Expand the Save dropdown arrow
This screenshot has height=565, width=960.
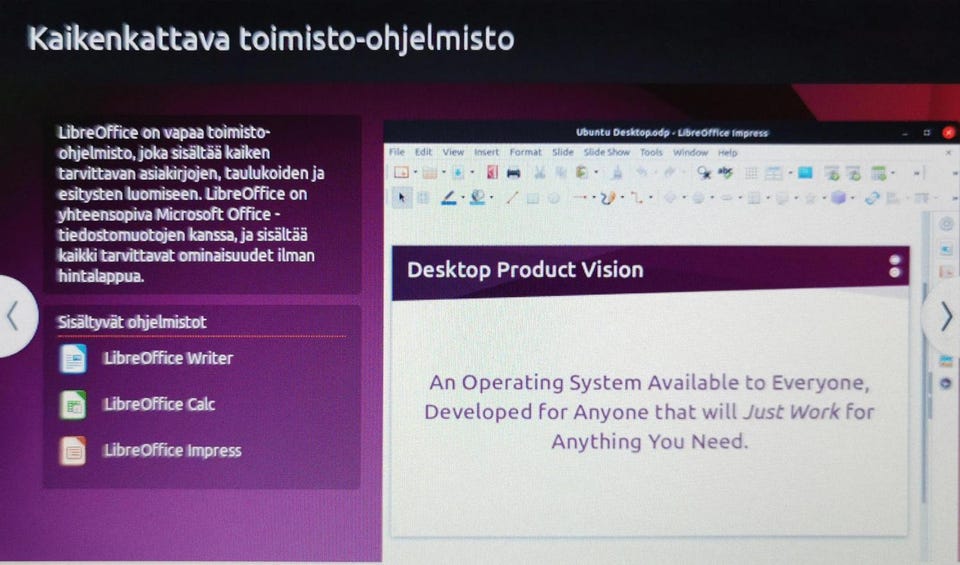tap(471, 173)
